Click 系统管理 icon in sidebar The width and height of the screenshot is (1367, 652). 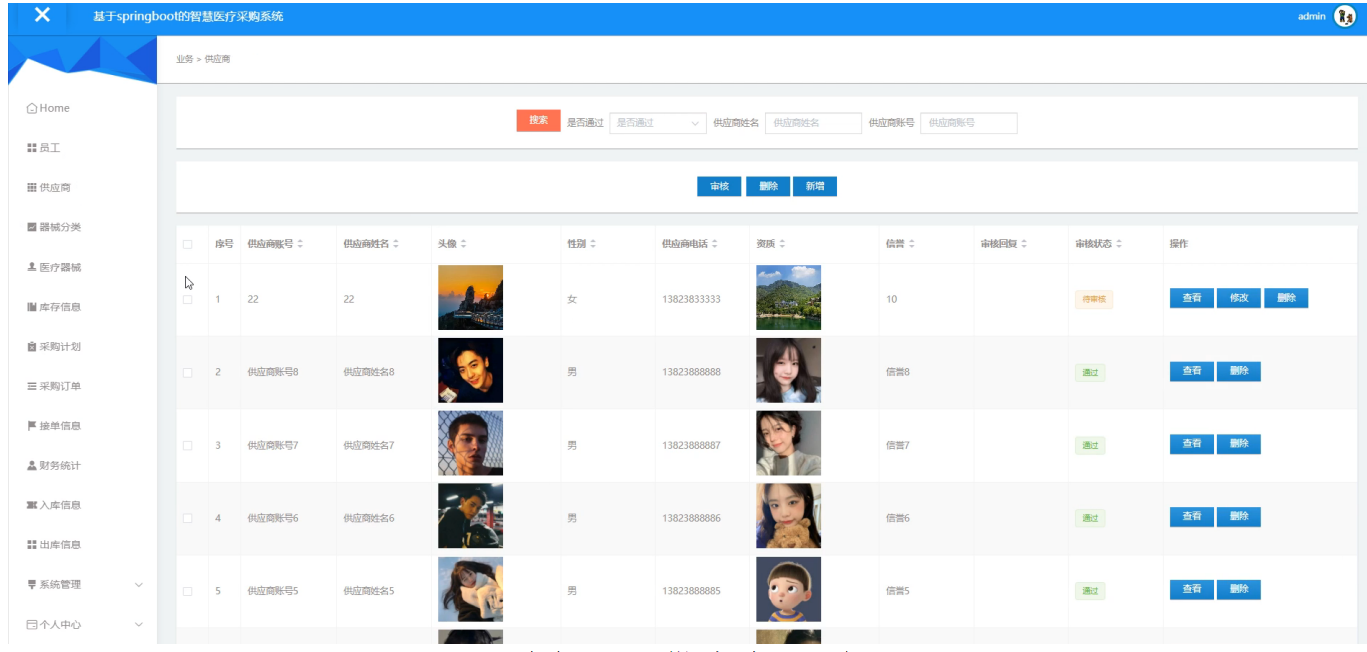click(x=31, y=585)
